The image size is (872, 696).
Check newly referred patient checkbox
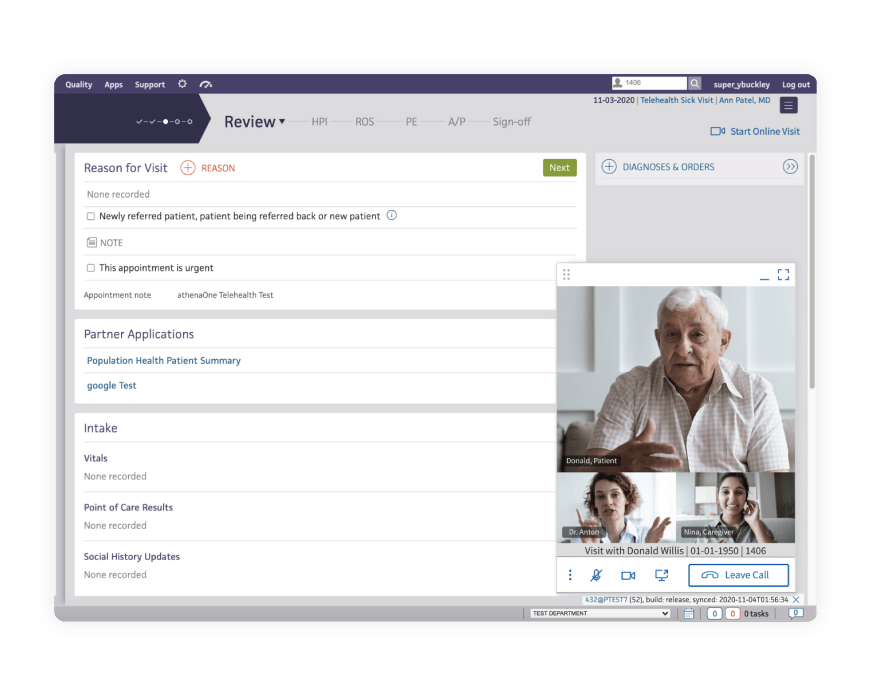(91, 216)
